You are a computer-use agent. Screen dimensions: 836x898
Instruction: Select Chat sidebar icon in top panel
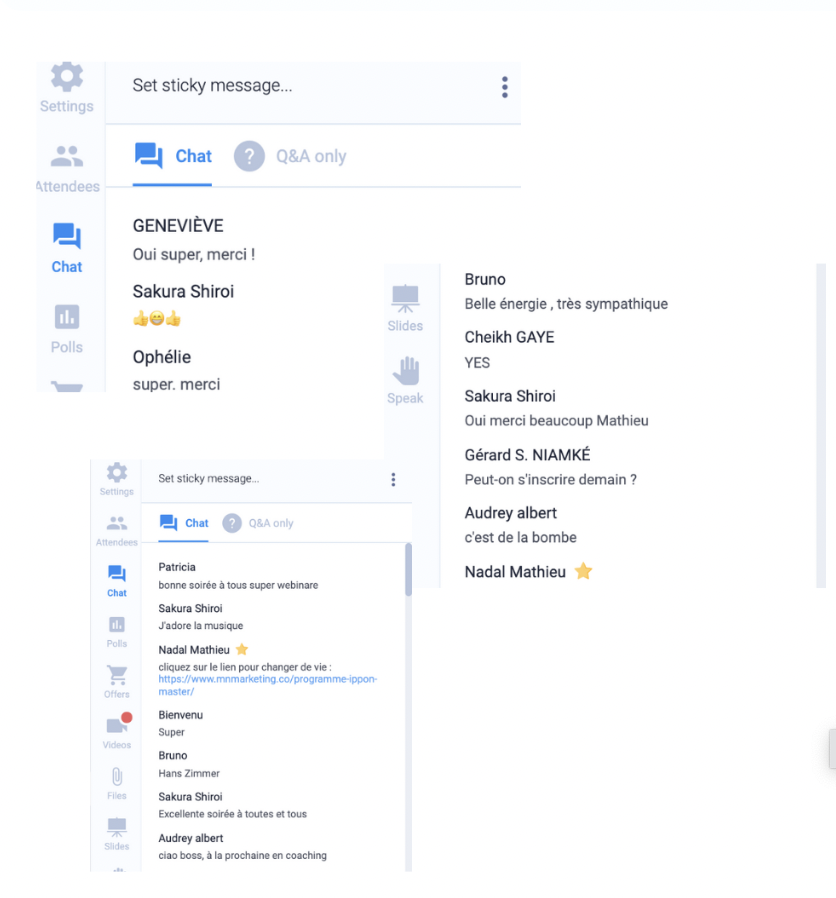pos(67,235)
